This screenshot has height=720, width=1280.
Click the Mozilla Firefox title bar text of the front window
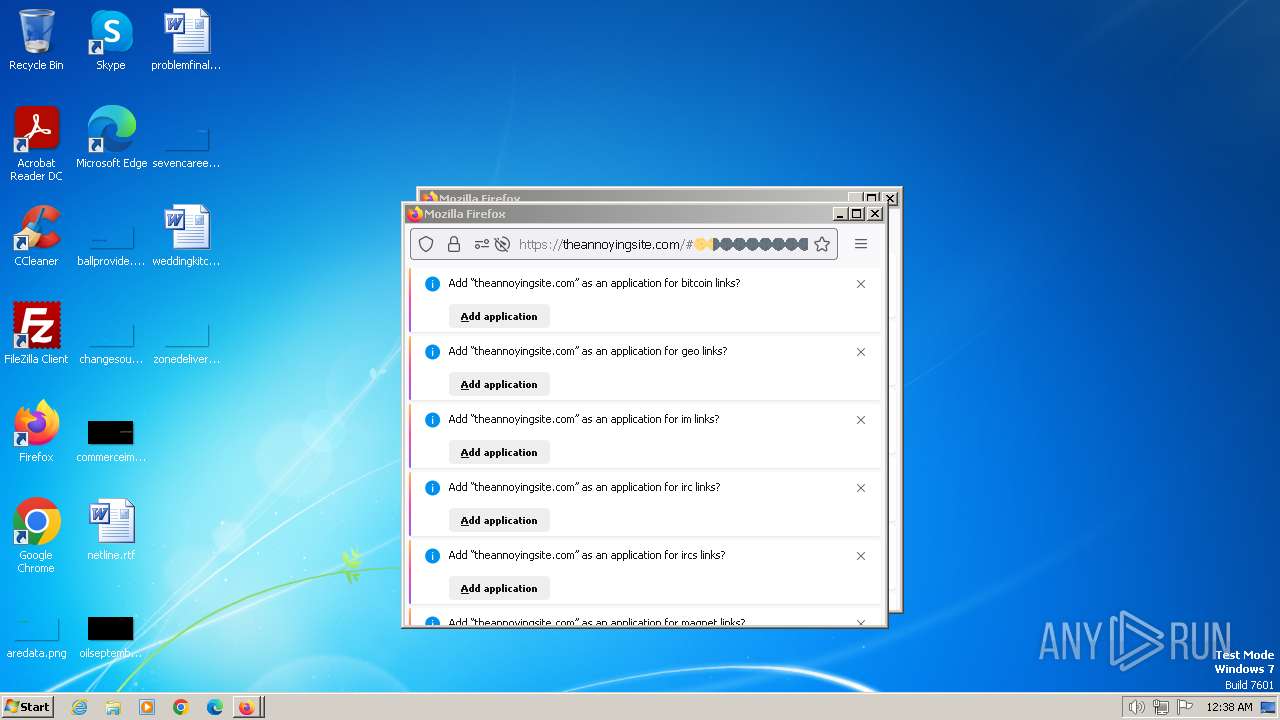coord(465,214)
